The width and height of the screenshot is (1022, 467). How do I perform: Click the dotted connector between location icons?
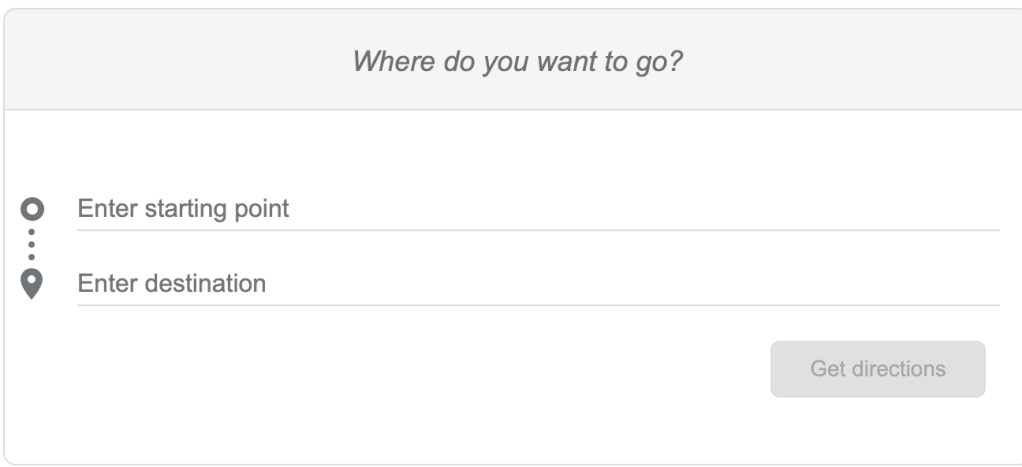pyautogui.click(x=33, y=244)
